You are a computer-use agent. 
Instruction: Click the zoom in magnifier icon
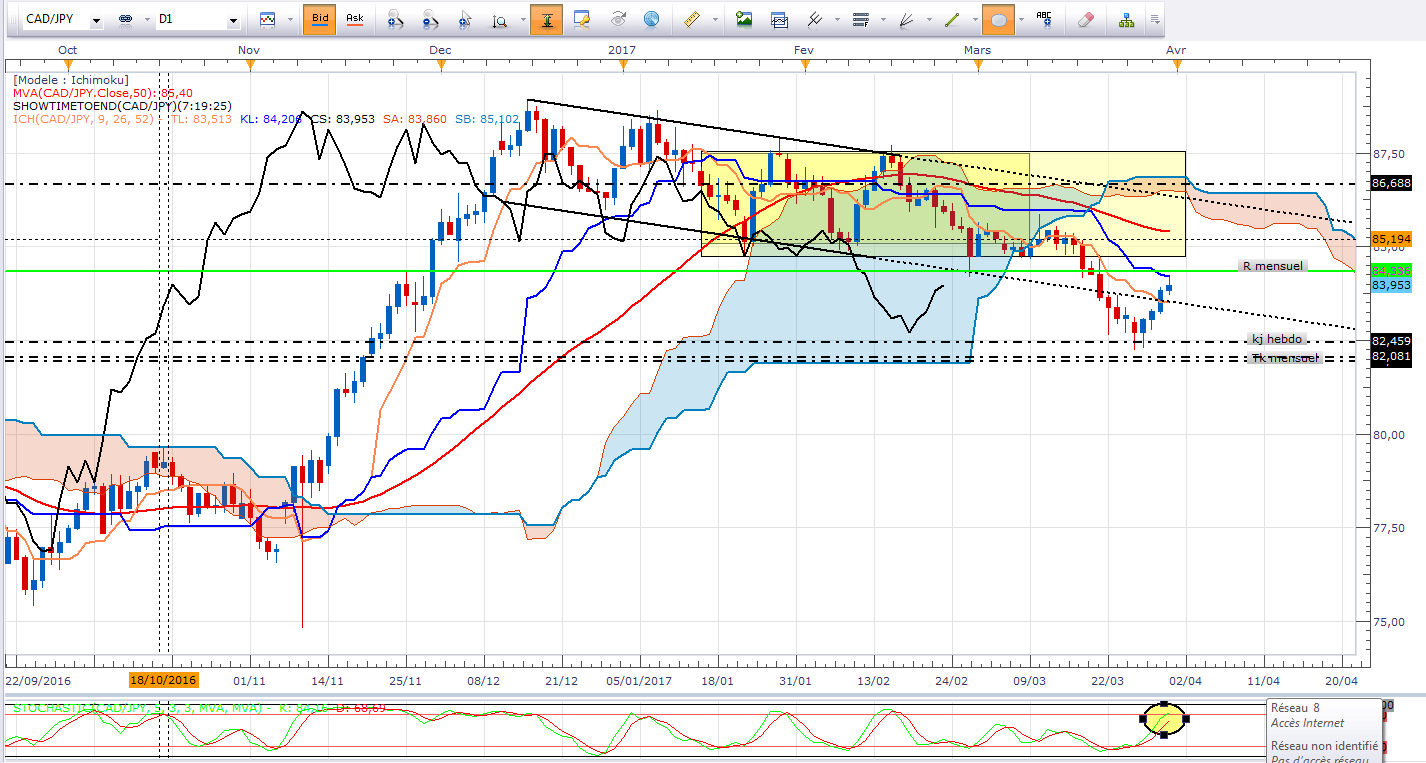pyautogui.click(x=395, y=20)
